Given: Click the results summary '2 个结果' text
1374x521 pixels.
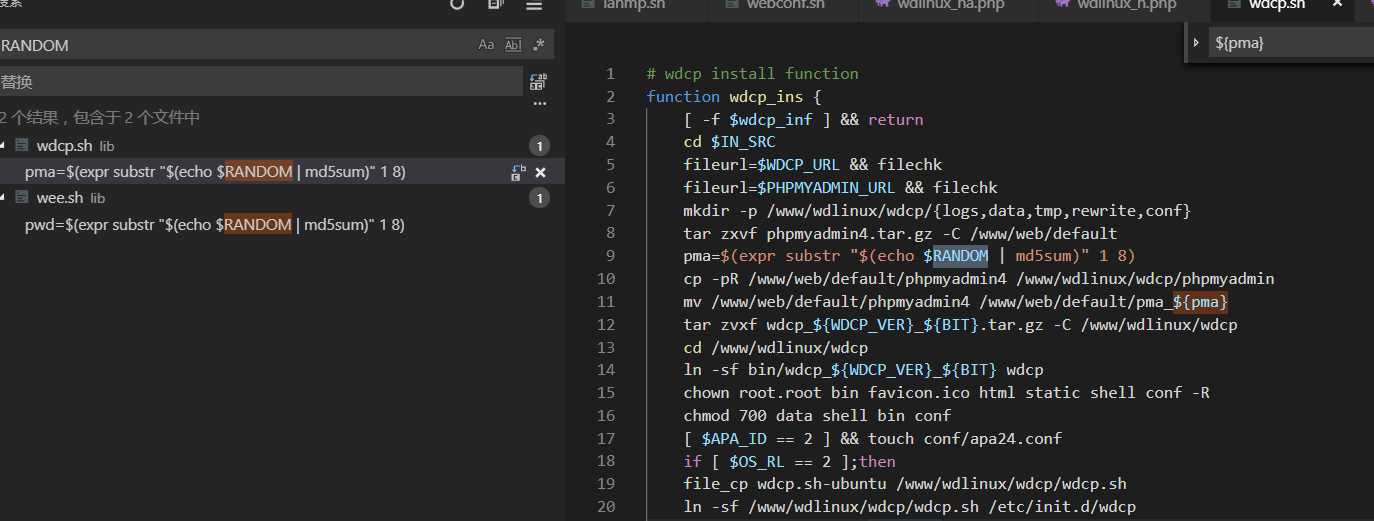Looking at the screenshot, I should [x=28, y=118].
